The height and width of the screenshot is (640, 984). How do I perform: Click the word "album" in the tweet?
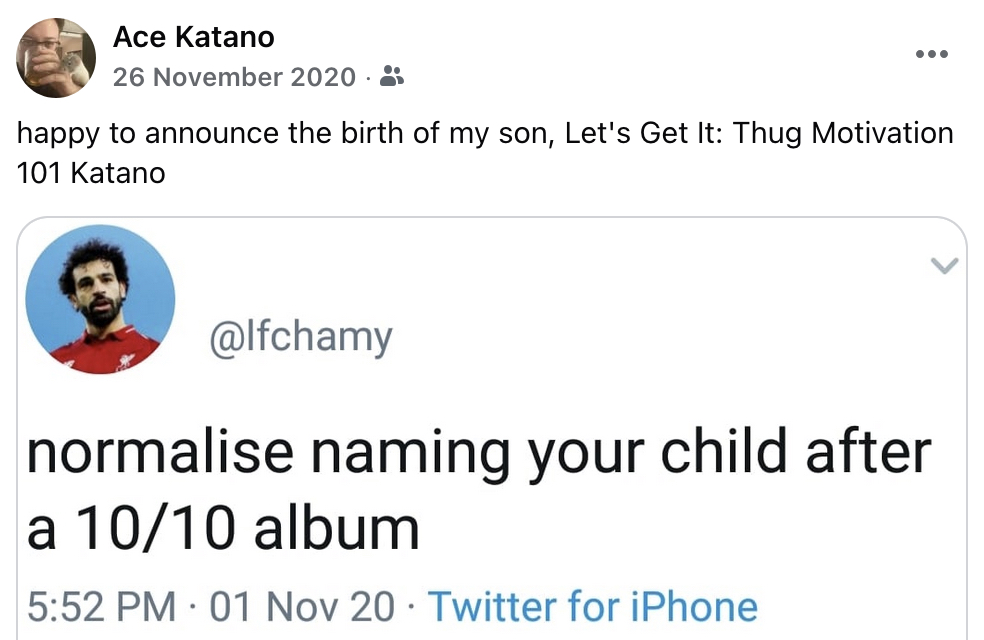point(336,527)
